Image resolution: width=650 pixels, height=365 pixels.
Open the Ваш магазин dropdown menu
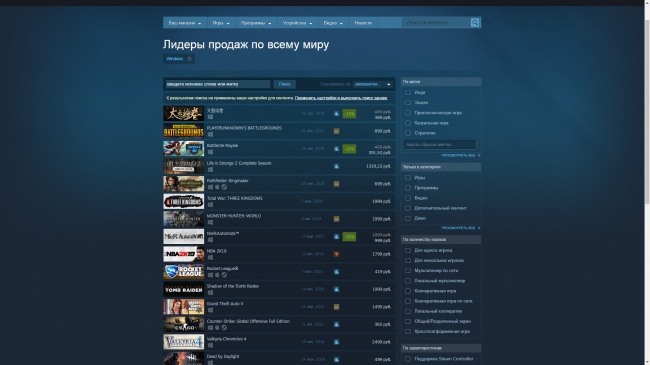pyautogui.click(x=184, y=23)
